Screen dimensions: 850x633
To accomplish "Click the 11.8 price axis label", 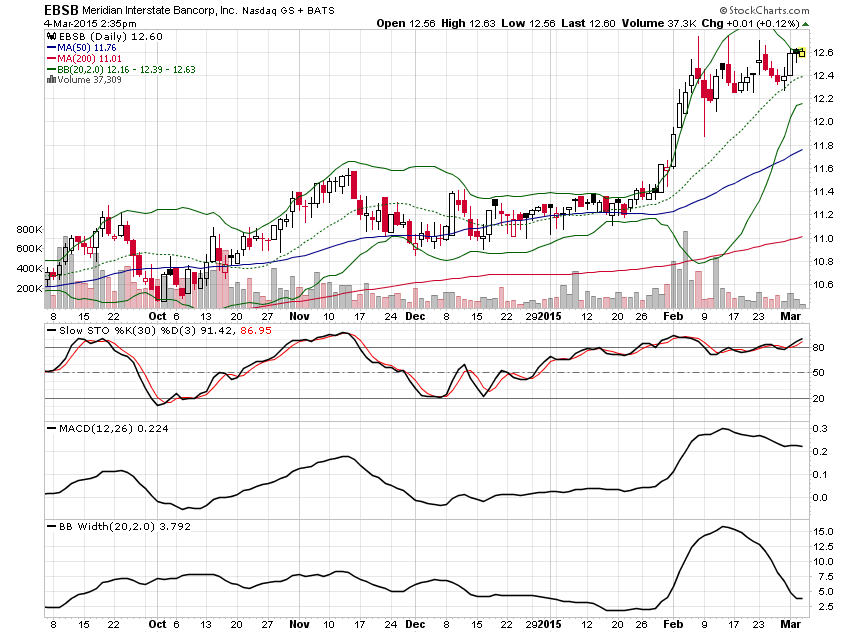I will tap(823, 145).
